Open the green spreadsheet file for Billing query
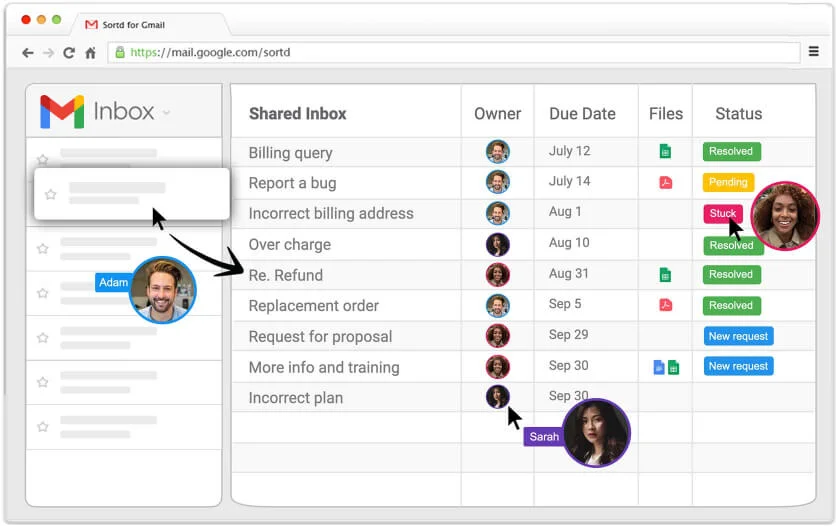The width and height of the screenshot is (836, 526). (665, 152)
